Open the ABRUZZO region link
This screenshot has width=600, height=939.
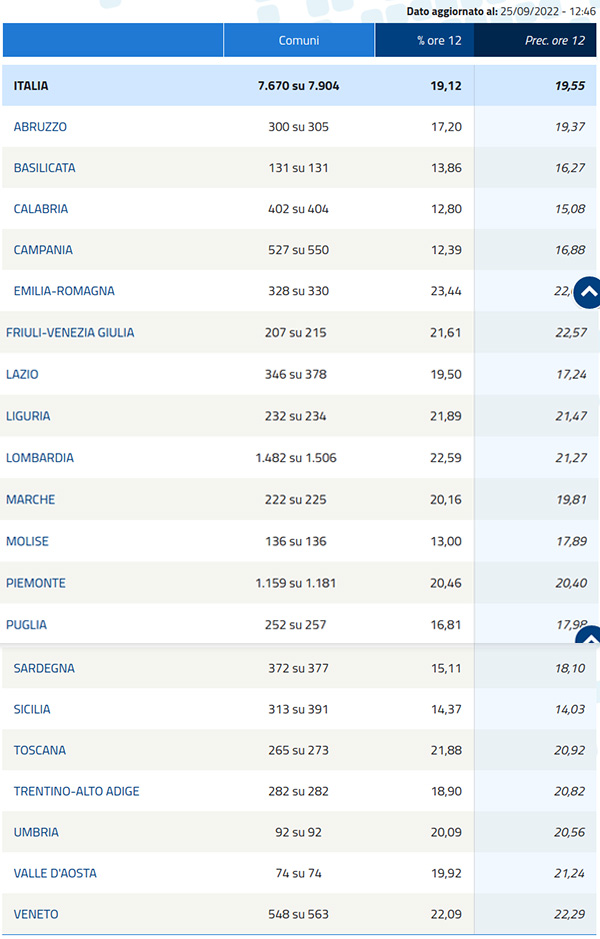[41, 127]
